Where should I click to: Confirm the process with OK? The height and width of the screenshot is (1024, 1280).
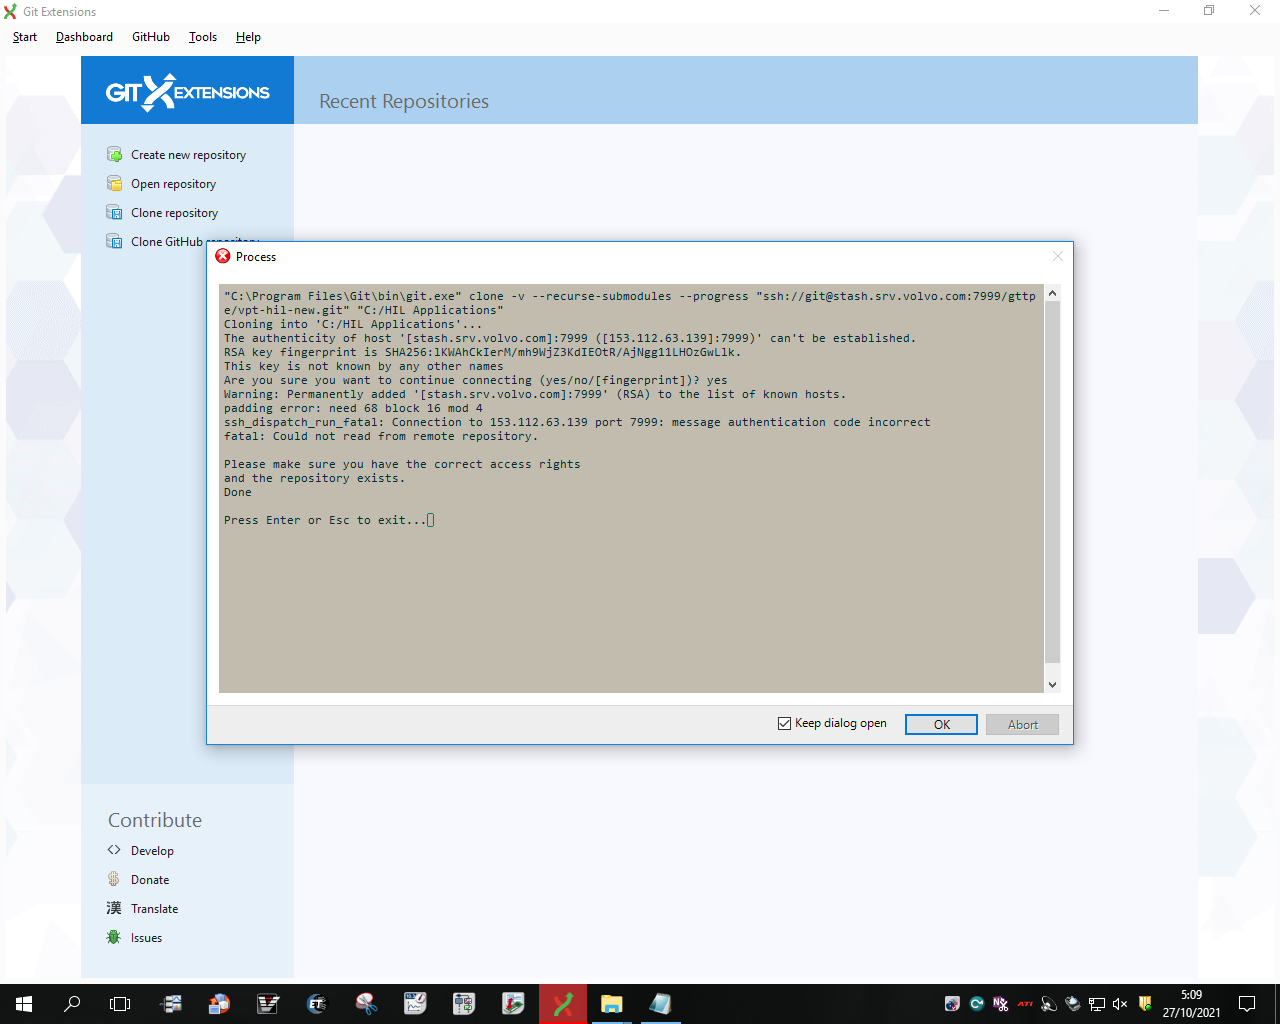point(940,723)
